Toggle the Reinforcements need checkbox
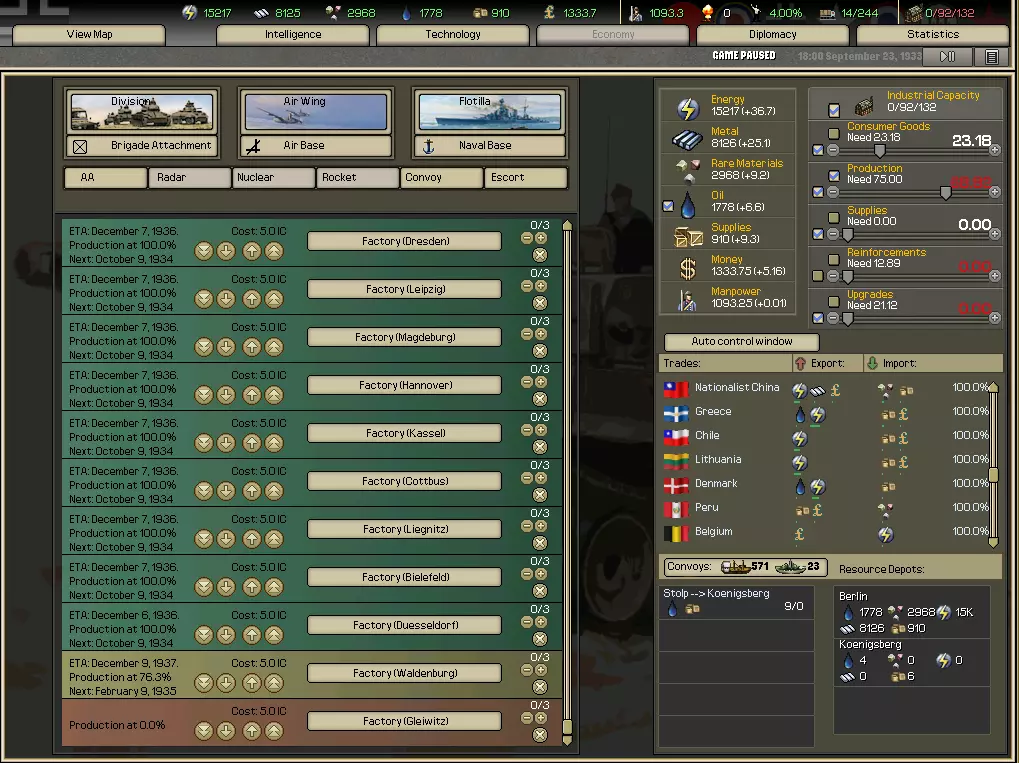The height and width of the screenshot is (763, 1019). tap(834, 259)
